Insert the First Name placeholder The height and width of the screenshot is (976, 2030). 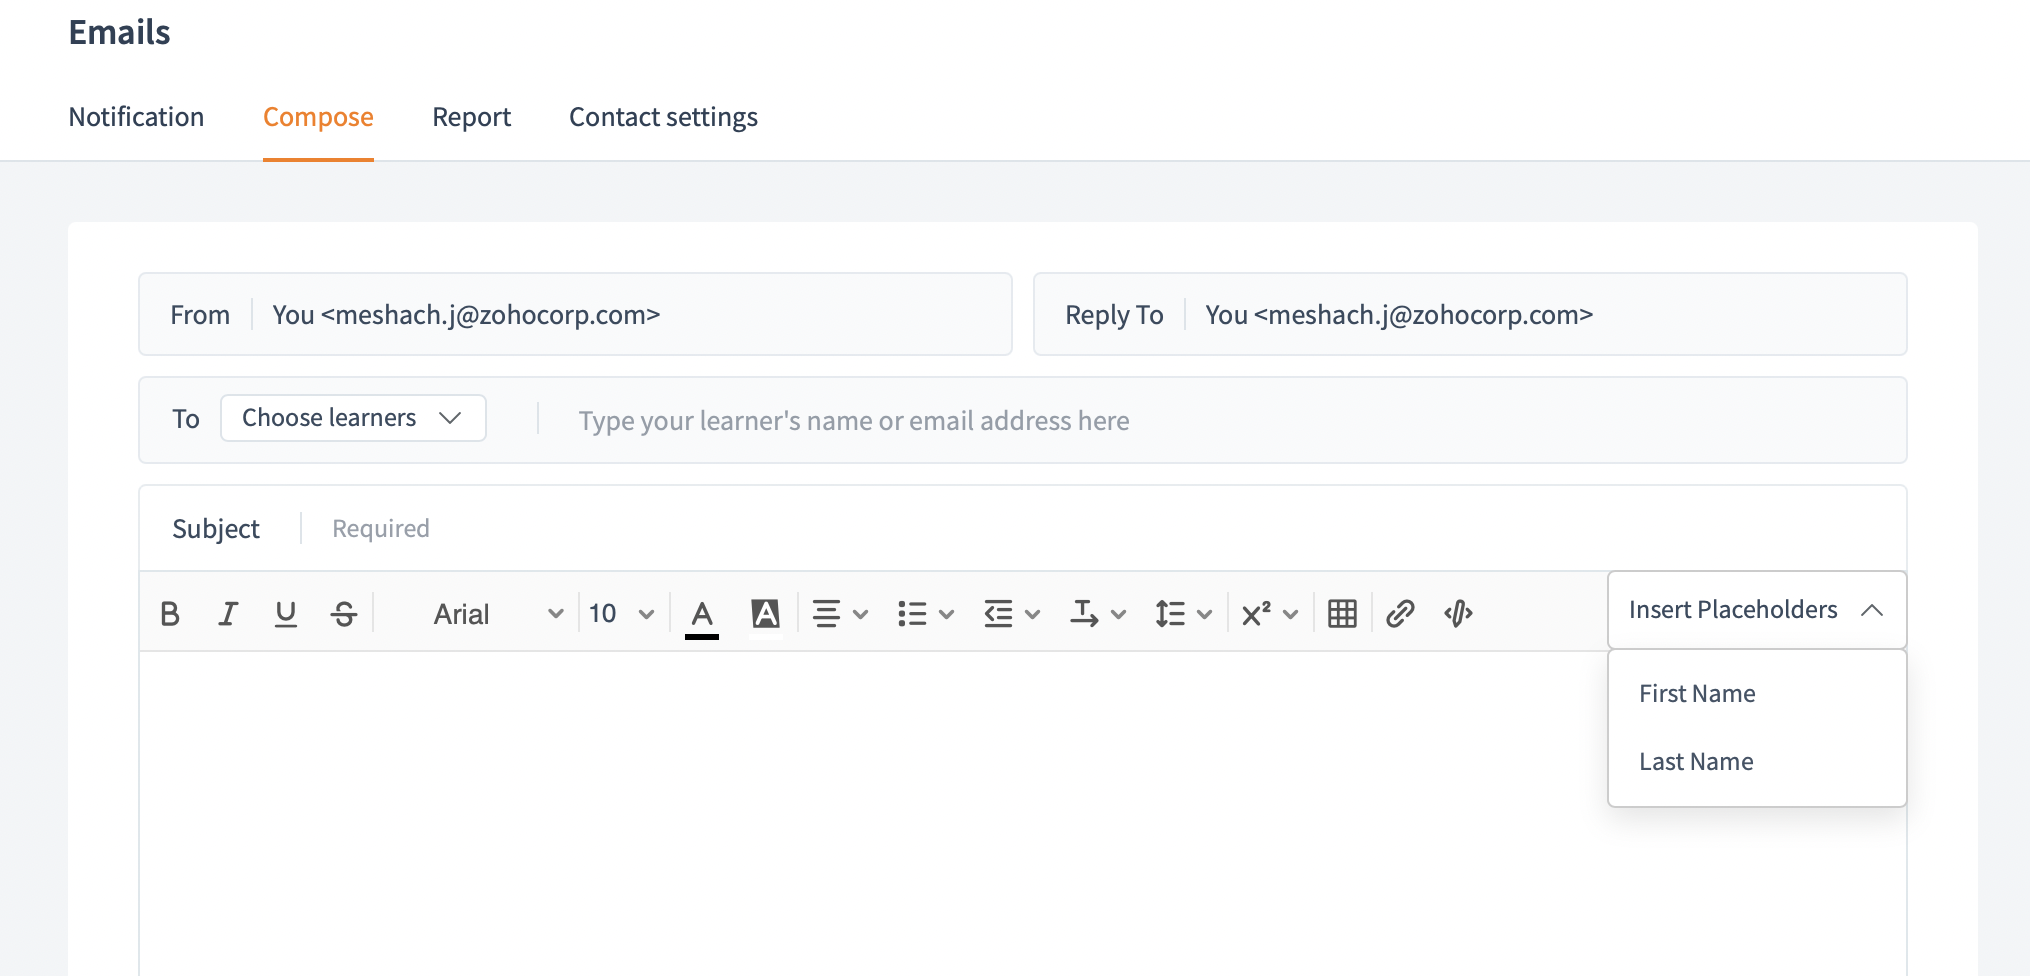coord(1697,693)
